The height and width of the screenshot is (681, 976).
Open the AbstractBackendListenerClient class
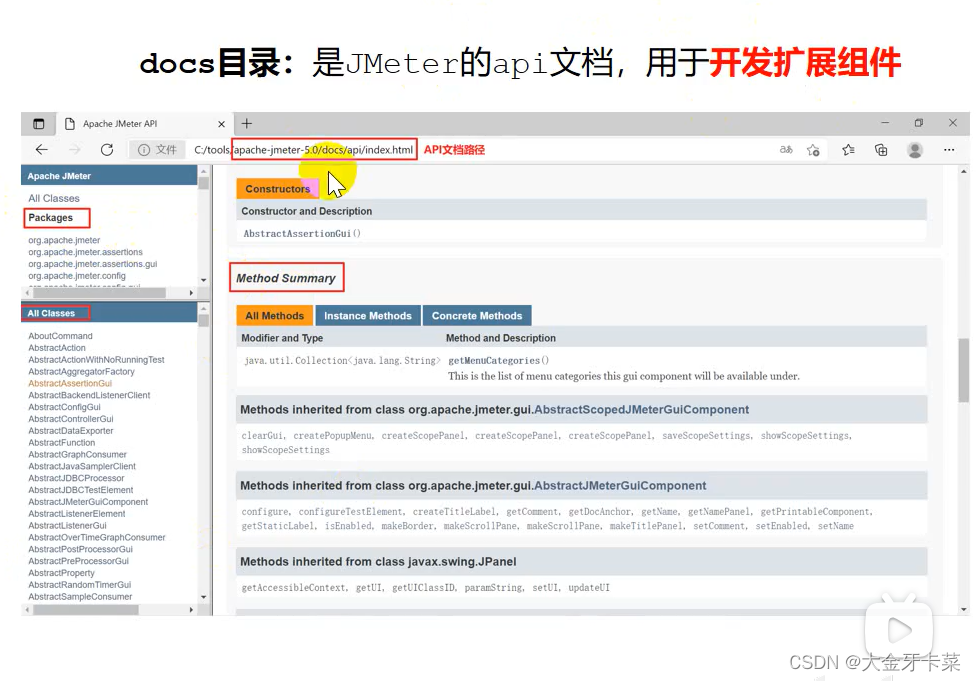89,395
